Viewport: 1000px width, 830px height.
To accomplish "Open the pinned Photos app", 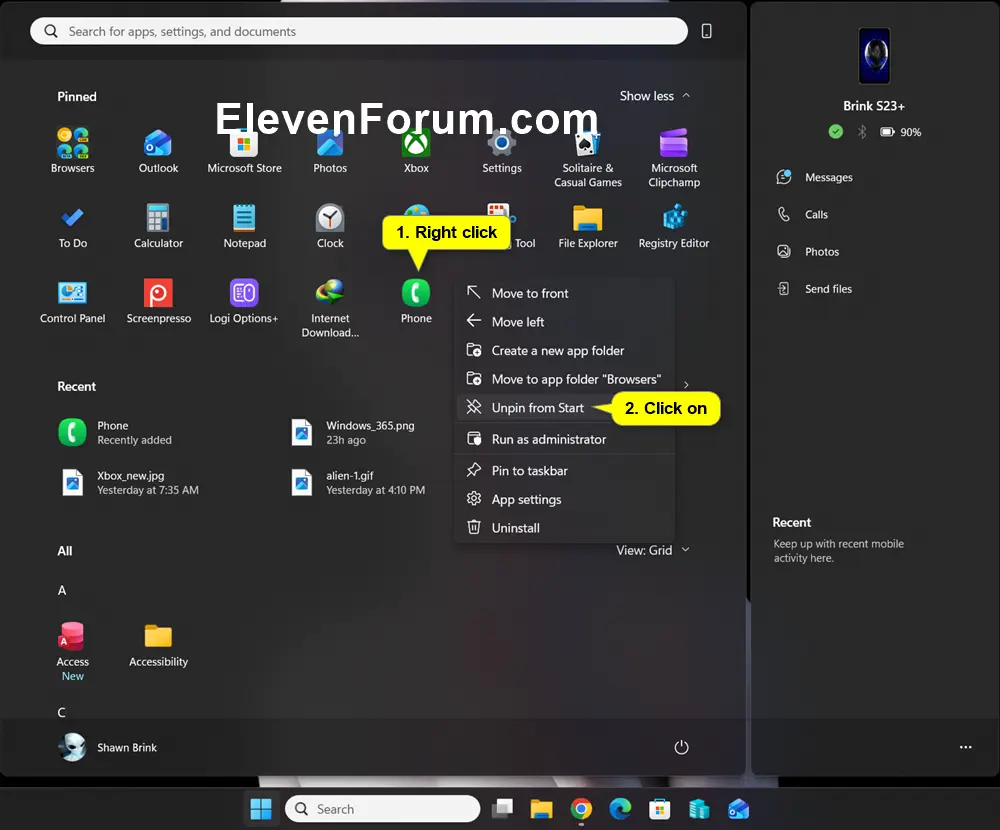I will point(330,151).
